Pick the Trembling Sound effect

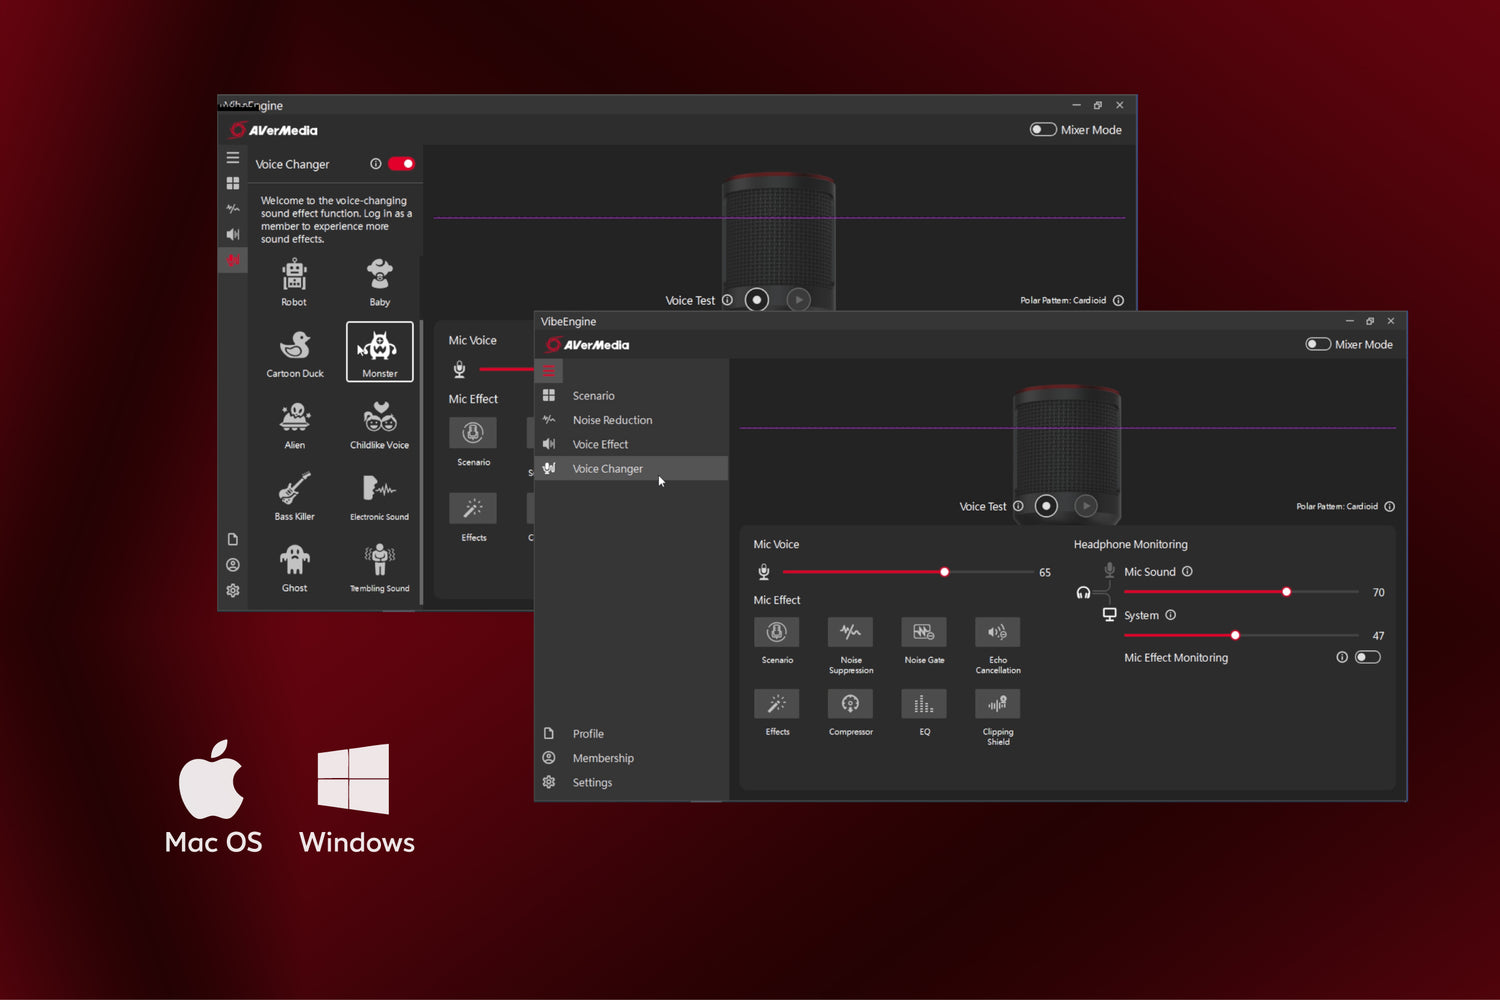coord(379,568)
